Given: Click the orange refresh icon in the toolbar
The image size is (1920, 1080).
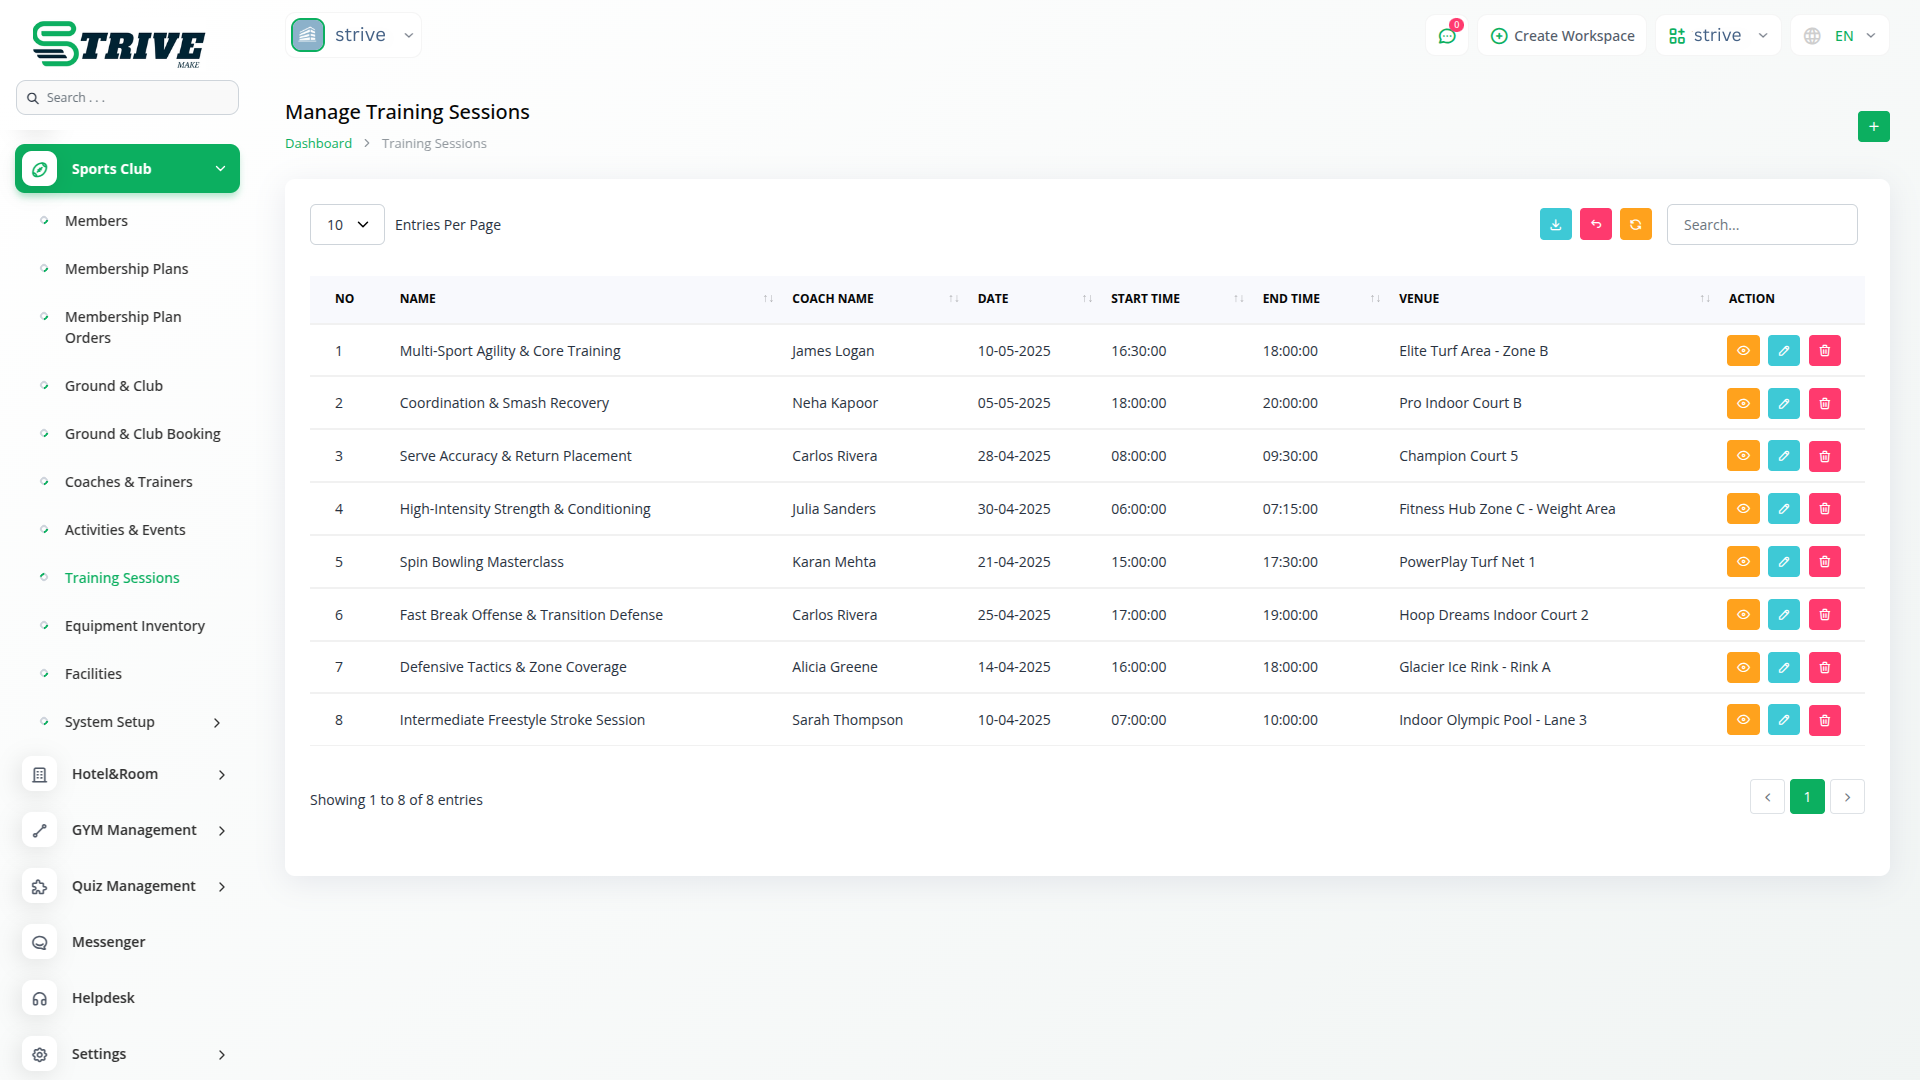Looking at the screenshot, I should click(x=1635, y=225).
